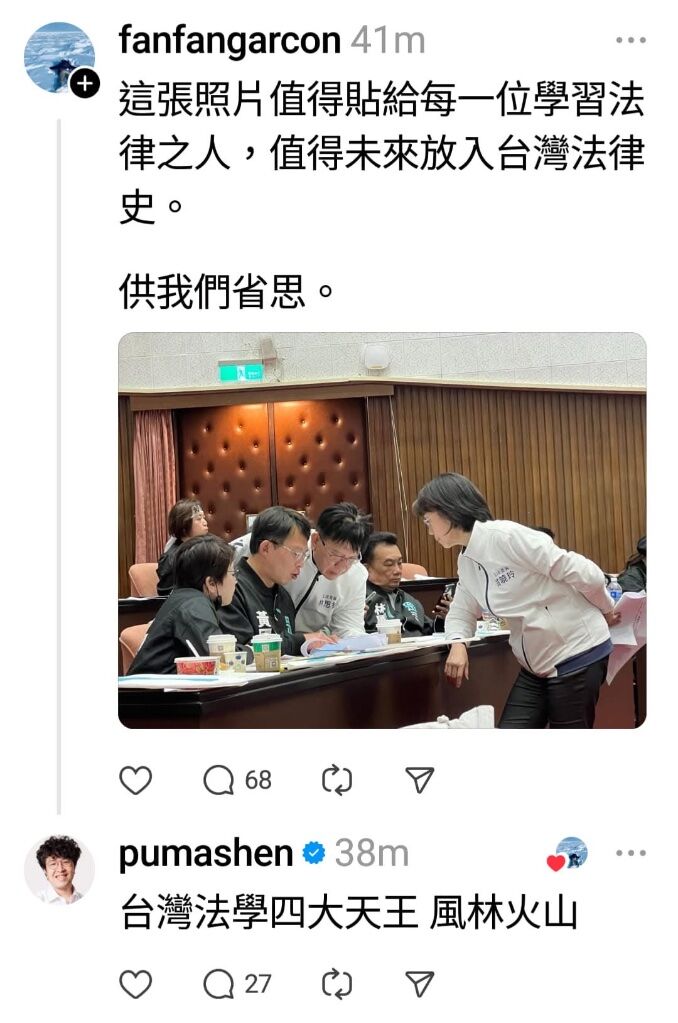Viewport: 678px width, 1023px height.
Task: Open the 38m timestamp on the reply
Action: coord(372,853)
